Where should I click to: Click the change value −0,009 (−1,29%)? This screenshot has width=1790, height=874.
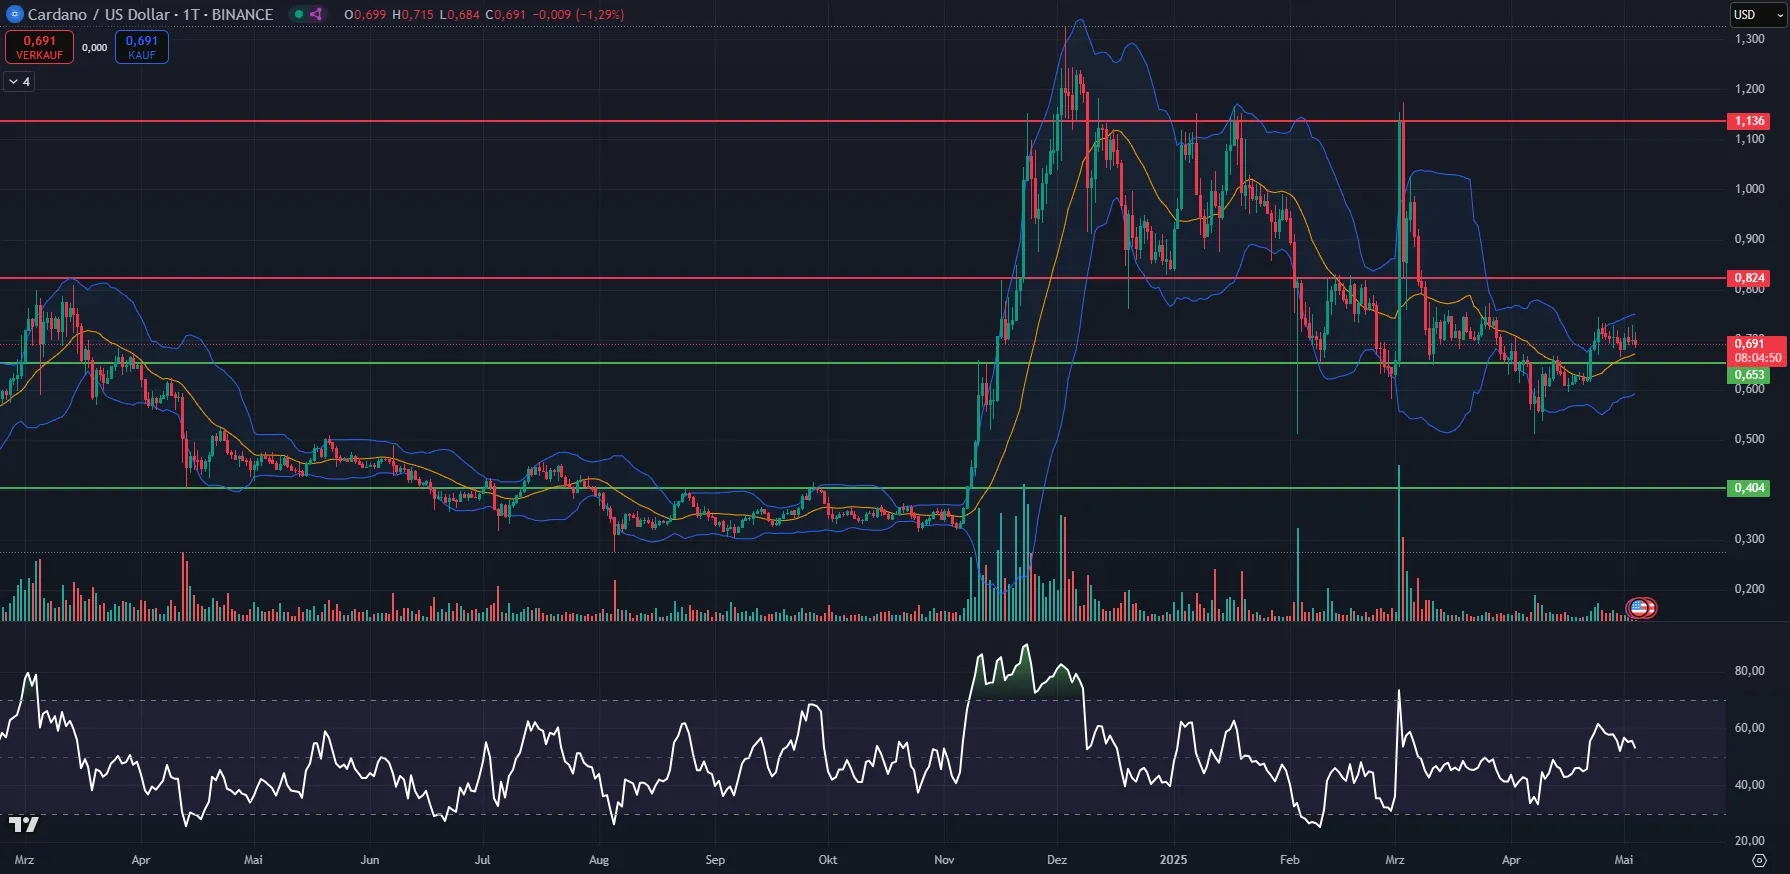point(579,14)
